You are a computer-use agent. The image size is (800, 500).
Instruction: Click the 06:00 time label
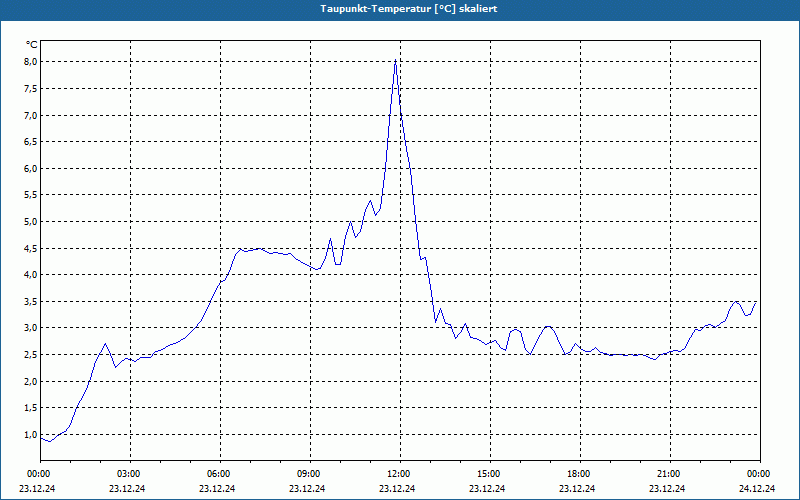[x=220, y=474]
